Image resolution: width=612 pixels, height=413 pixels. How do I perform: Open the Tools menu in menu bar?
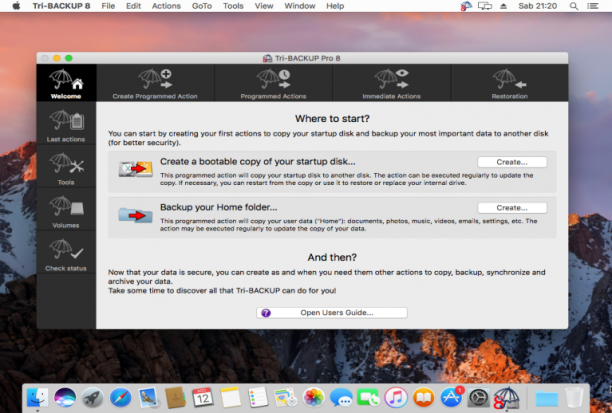tap(233, 6)
